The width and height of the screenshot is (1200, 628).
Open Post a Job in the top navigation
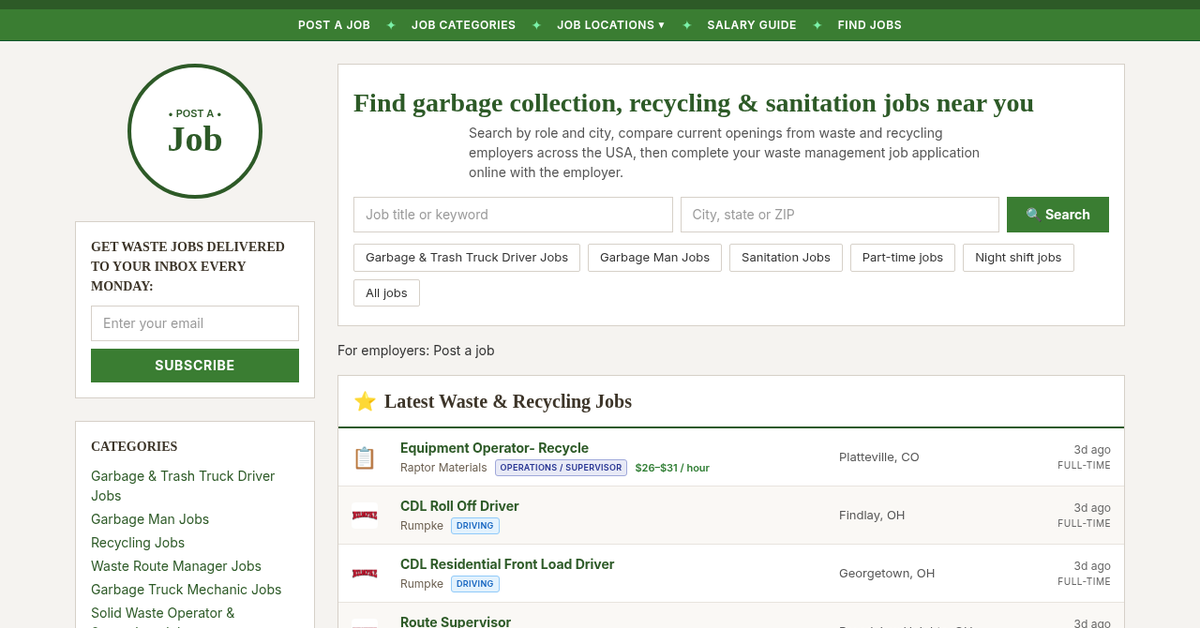334,25
